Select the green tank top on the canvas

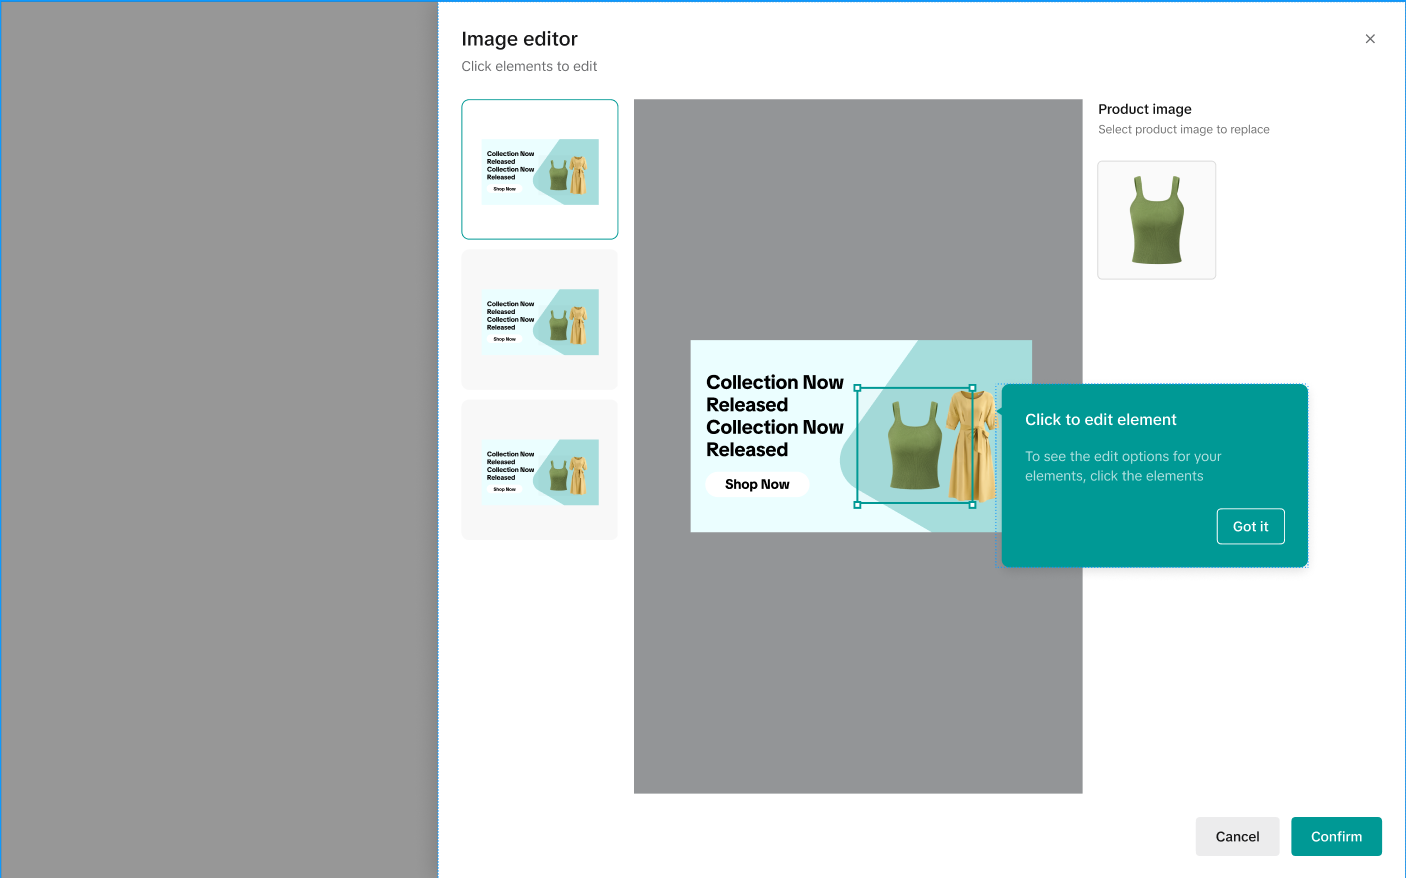[914, 447]
